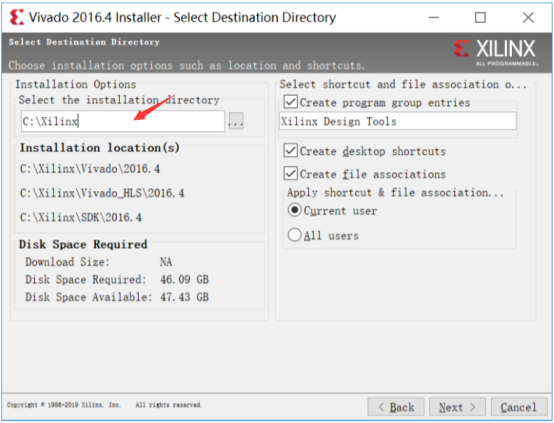The image size is (554, 423).
Task: Maximize the installer window
Action: (x=480, y=17)
